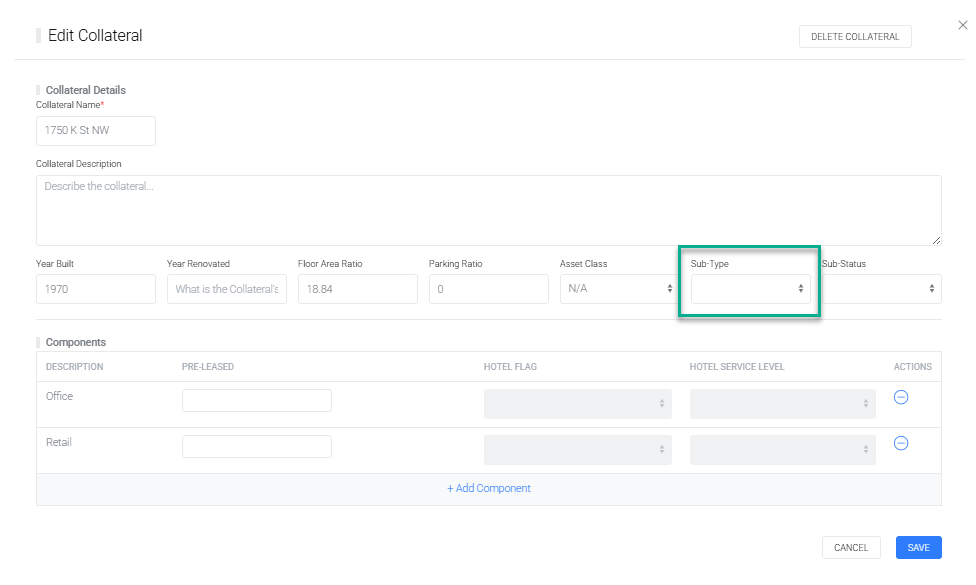
Task: Open Hotel Flag dropdown for Office
Action: point(577,404)
